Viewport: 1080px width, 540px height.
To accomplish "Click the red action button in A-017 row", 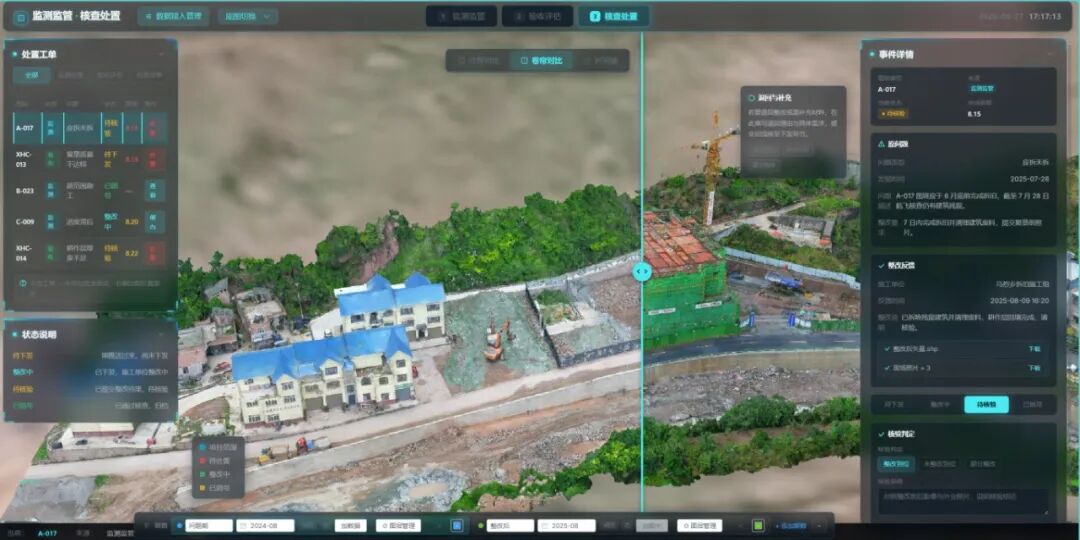I will [154, 128].
